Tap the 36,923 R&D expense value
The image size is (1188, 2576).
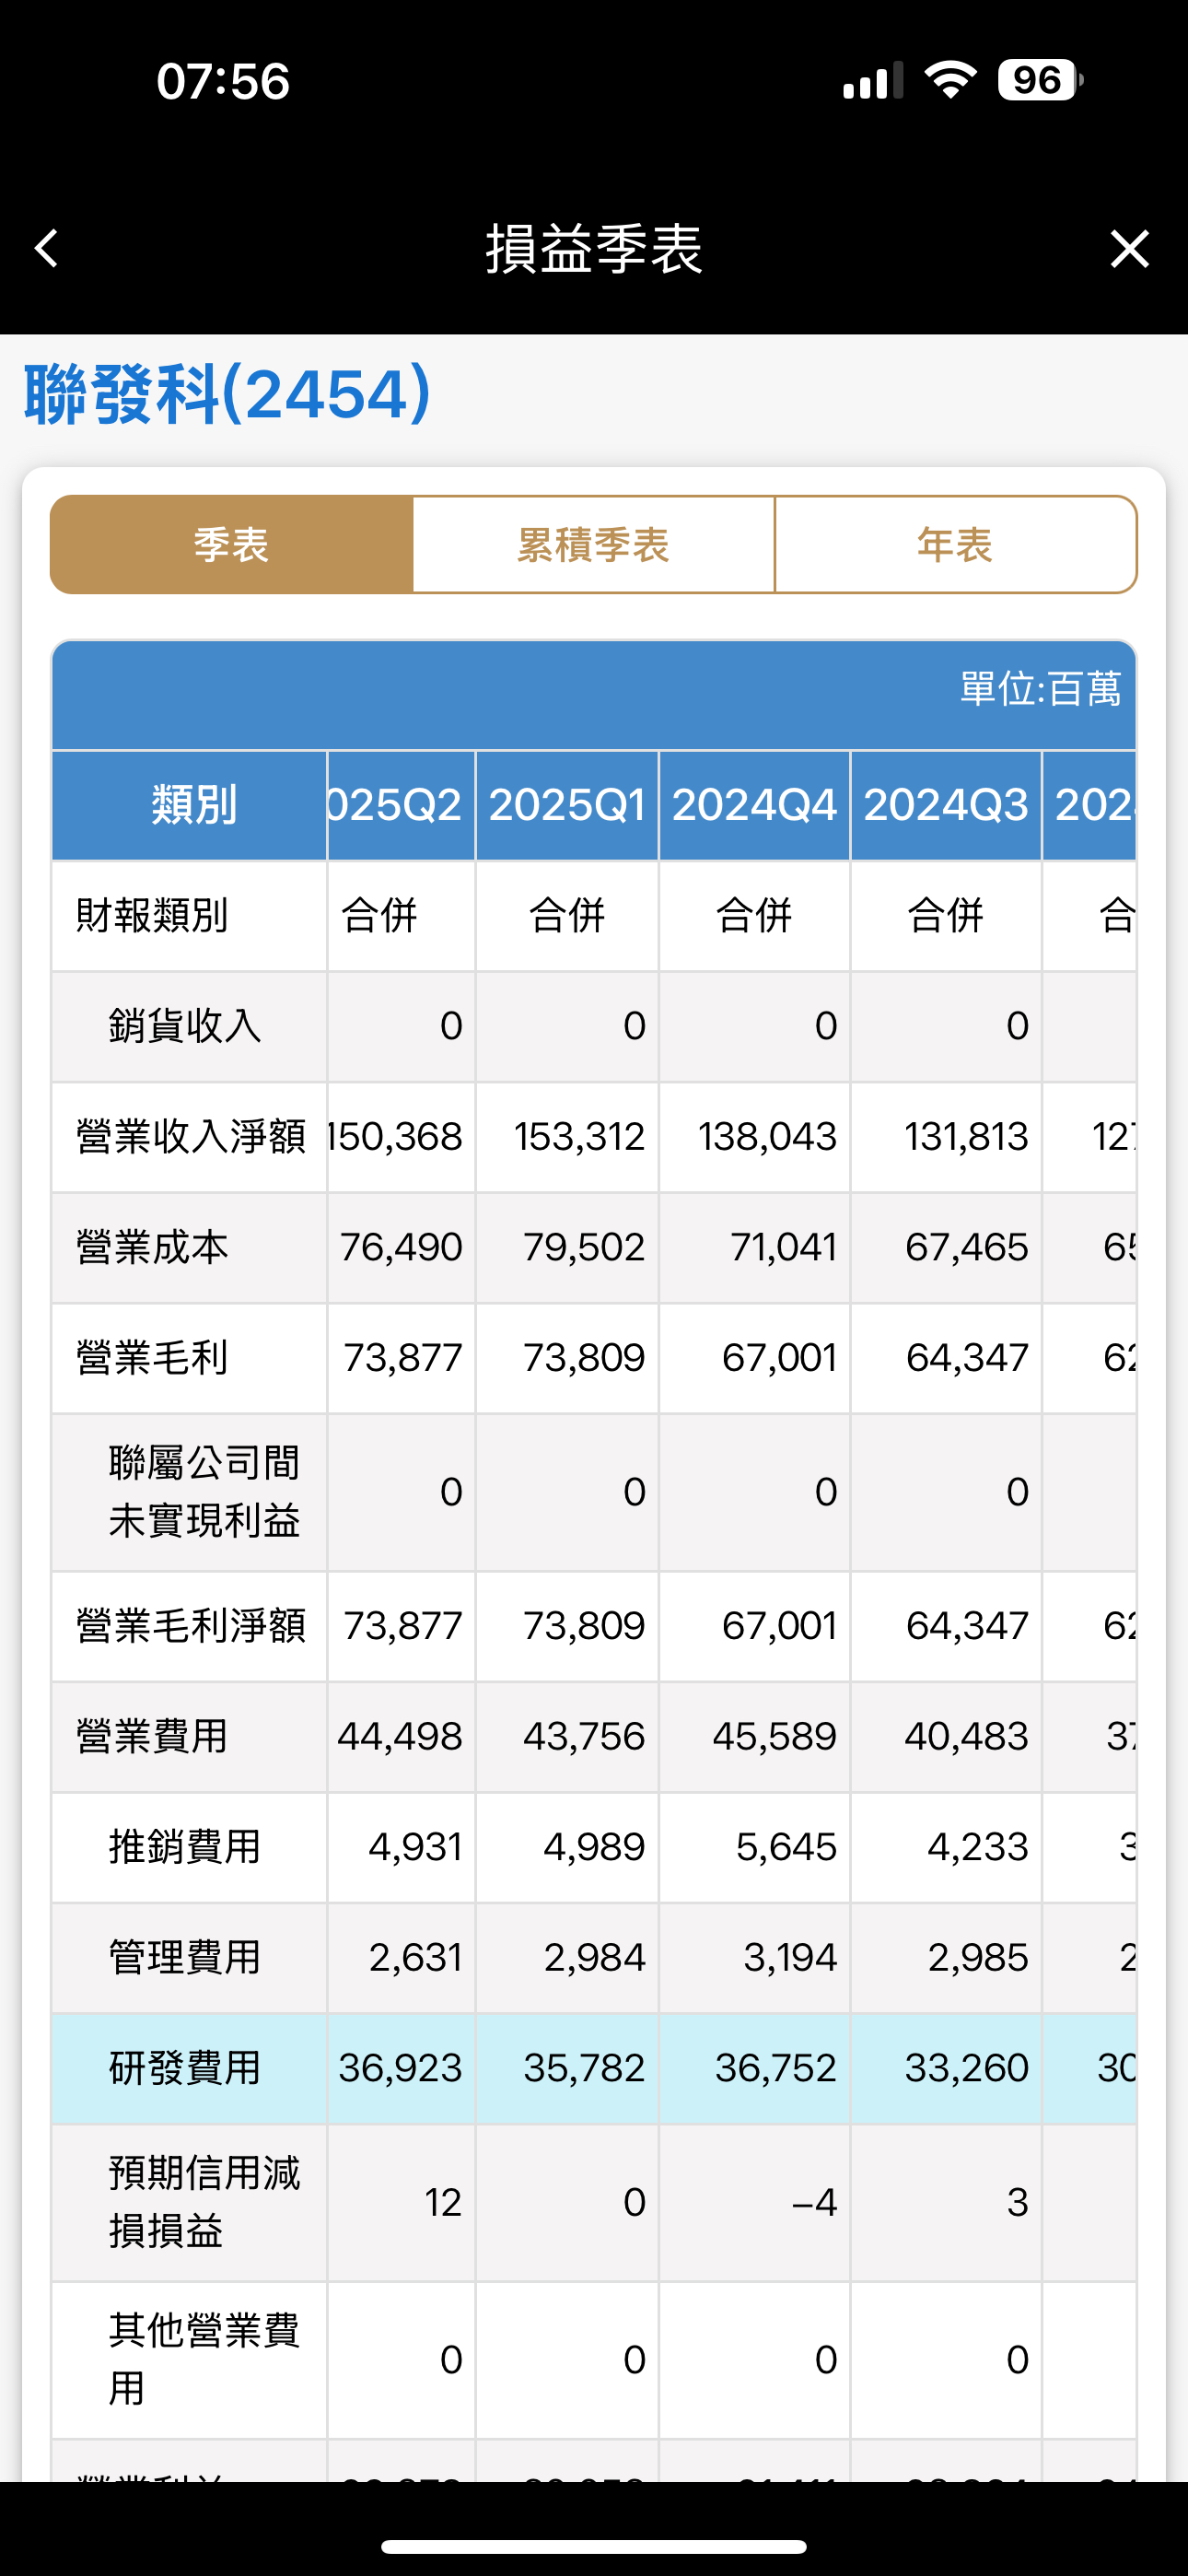(x=400, y=2068)
